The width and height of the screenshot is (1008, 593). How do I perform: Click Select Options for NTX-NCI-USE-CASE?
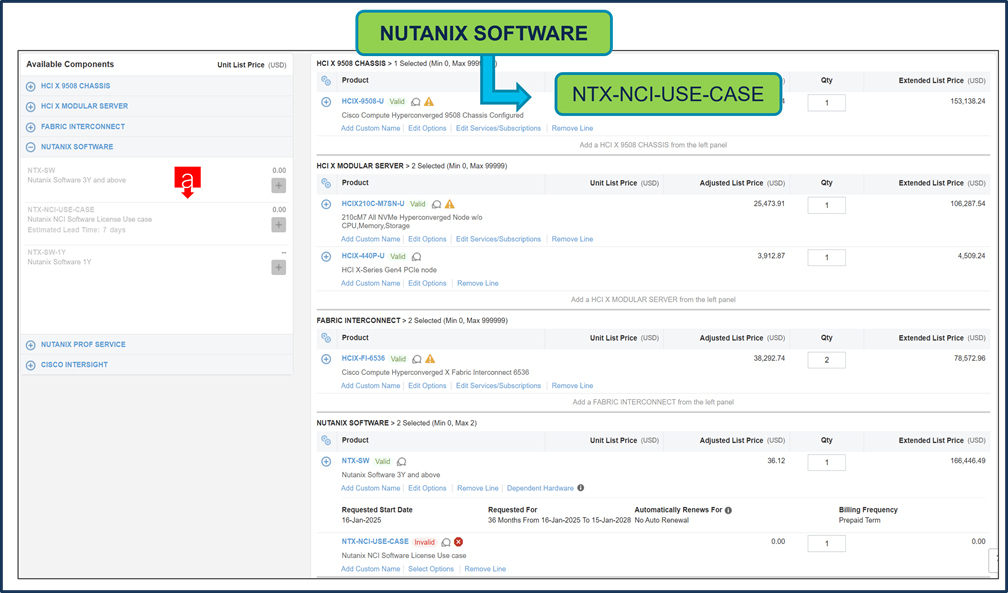(431, 569)
